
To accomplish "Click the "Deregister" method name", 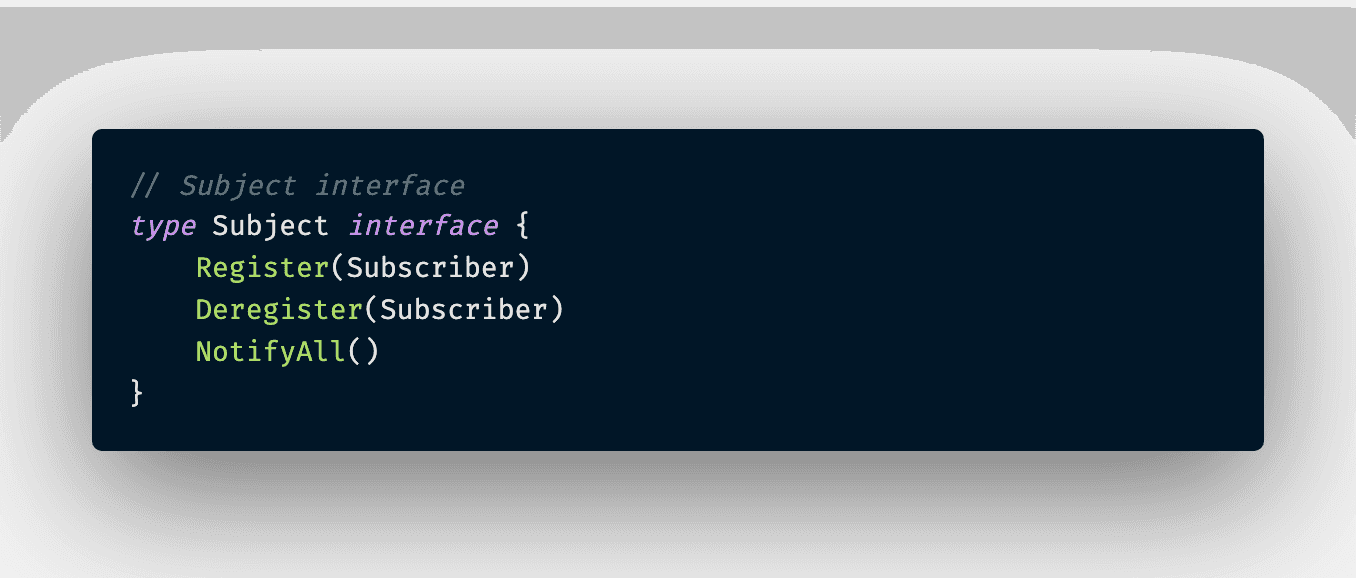I will [278, 310].
